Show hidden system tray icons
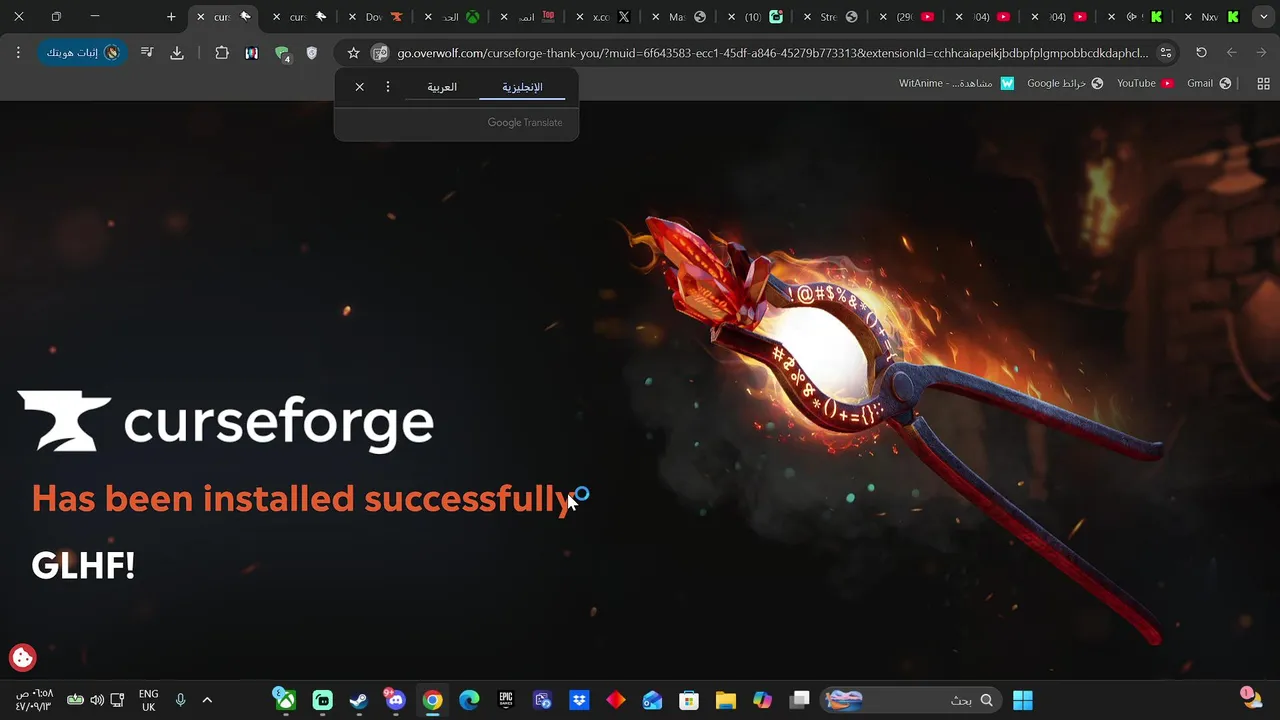 [207, 700]
